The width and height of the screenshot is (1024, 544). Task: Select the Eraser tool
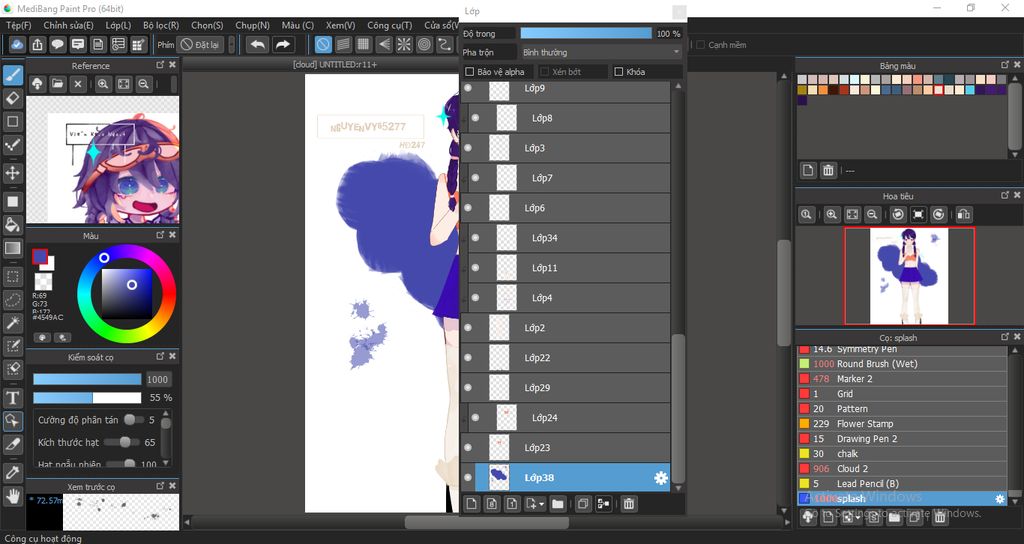tap(12, 99)
